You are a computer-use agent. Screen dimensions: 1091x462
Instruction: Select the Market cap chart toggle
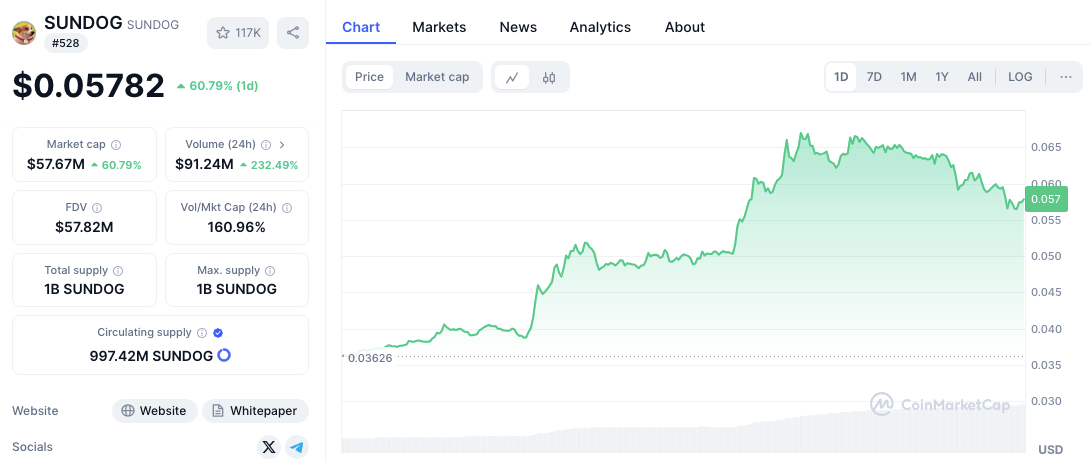(437, 77)
